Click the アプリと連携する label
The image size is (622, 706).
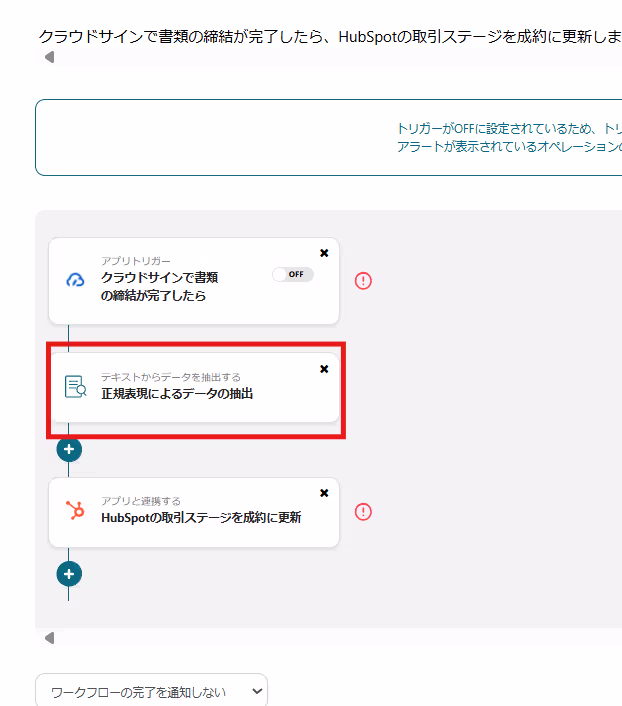point(141,501)
